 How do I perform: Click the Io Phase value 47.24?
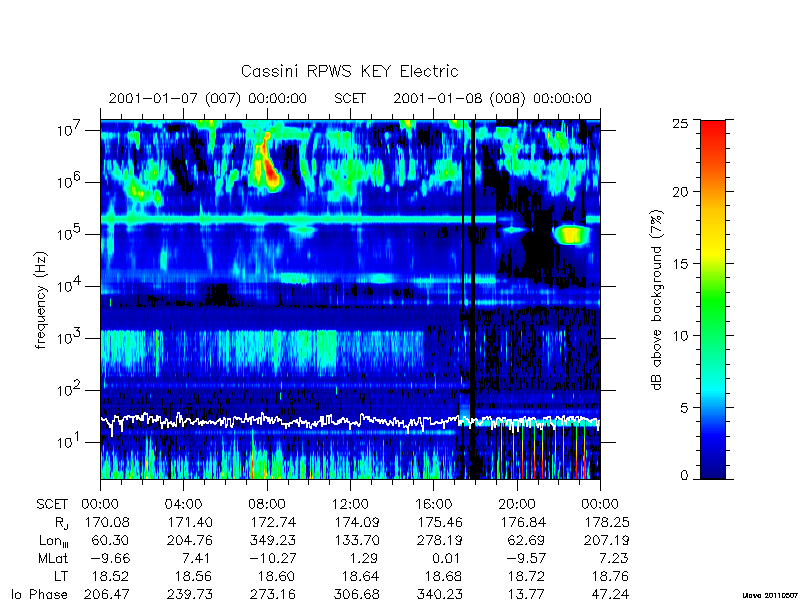point(610,594)
